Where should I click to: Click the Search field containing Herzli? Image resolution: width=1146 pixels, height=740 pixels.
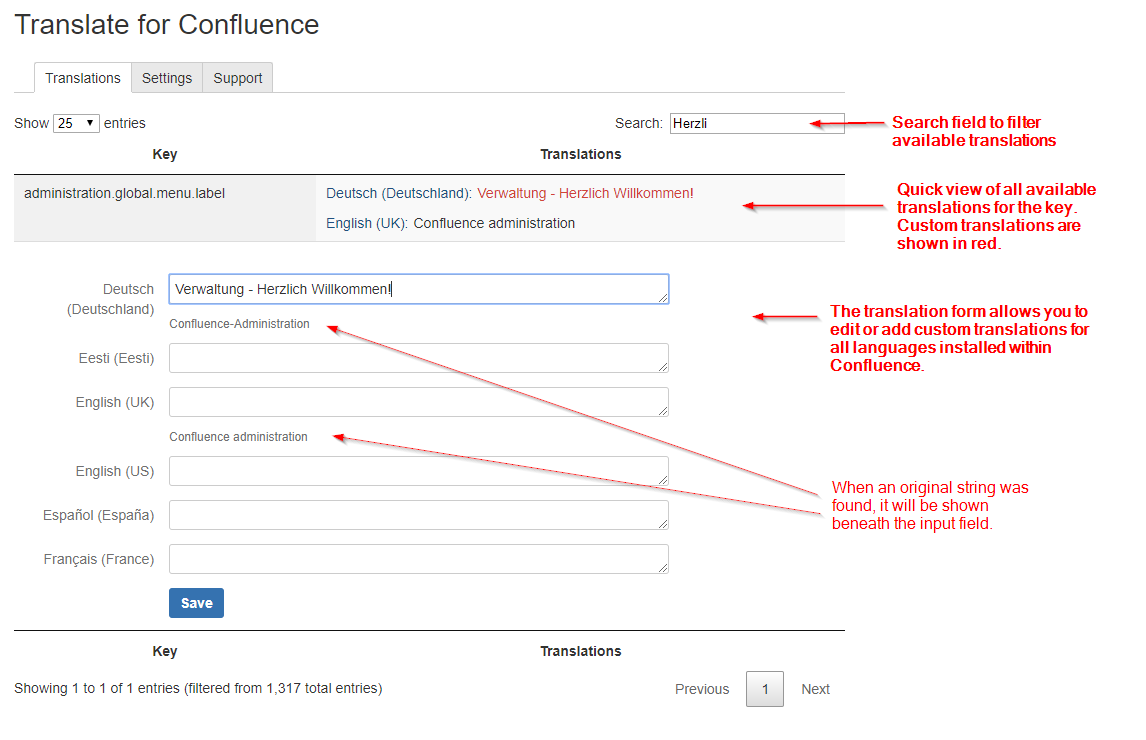coord(756,123)
